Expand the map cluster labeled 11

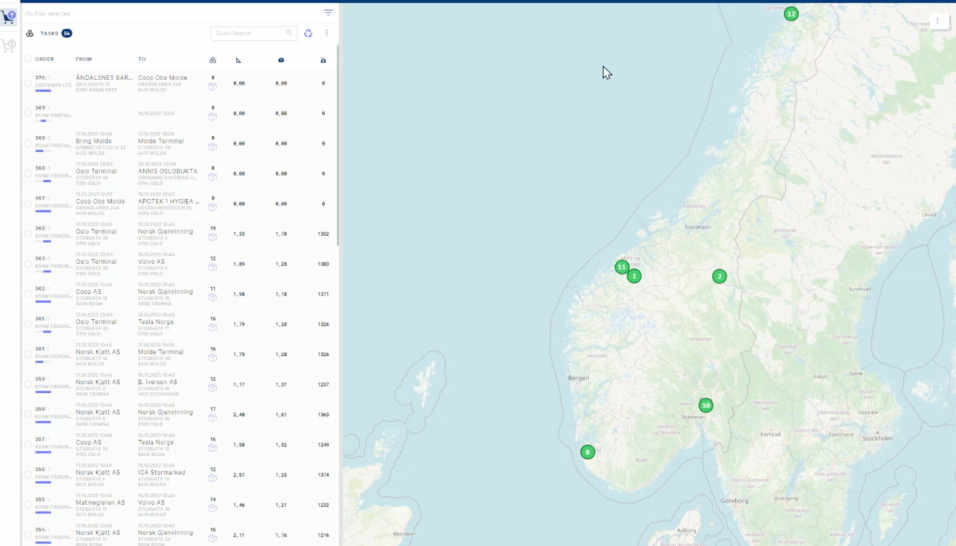622,267
